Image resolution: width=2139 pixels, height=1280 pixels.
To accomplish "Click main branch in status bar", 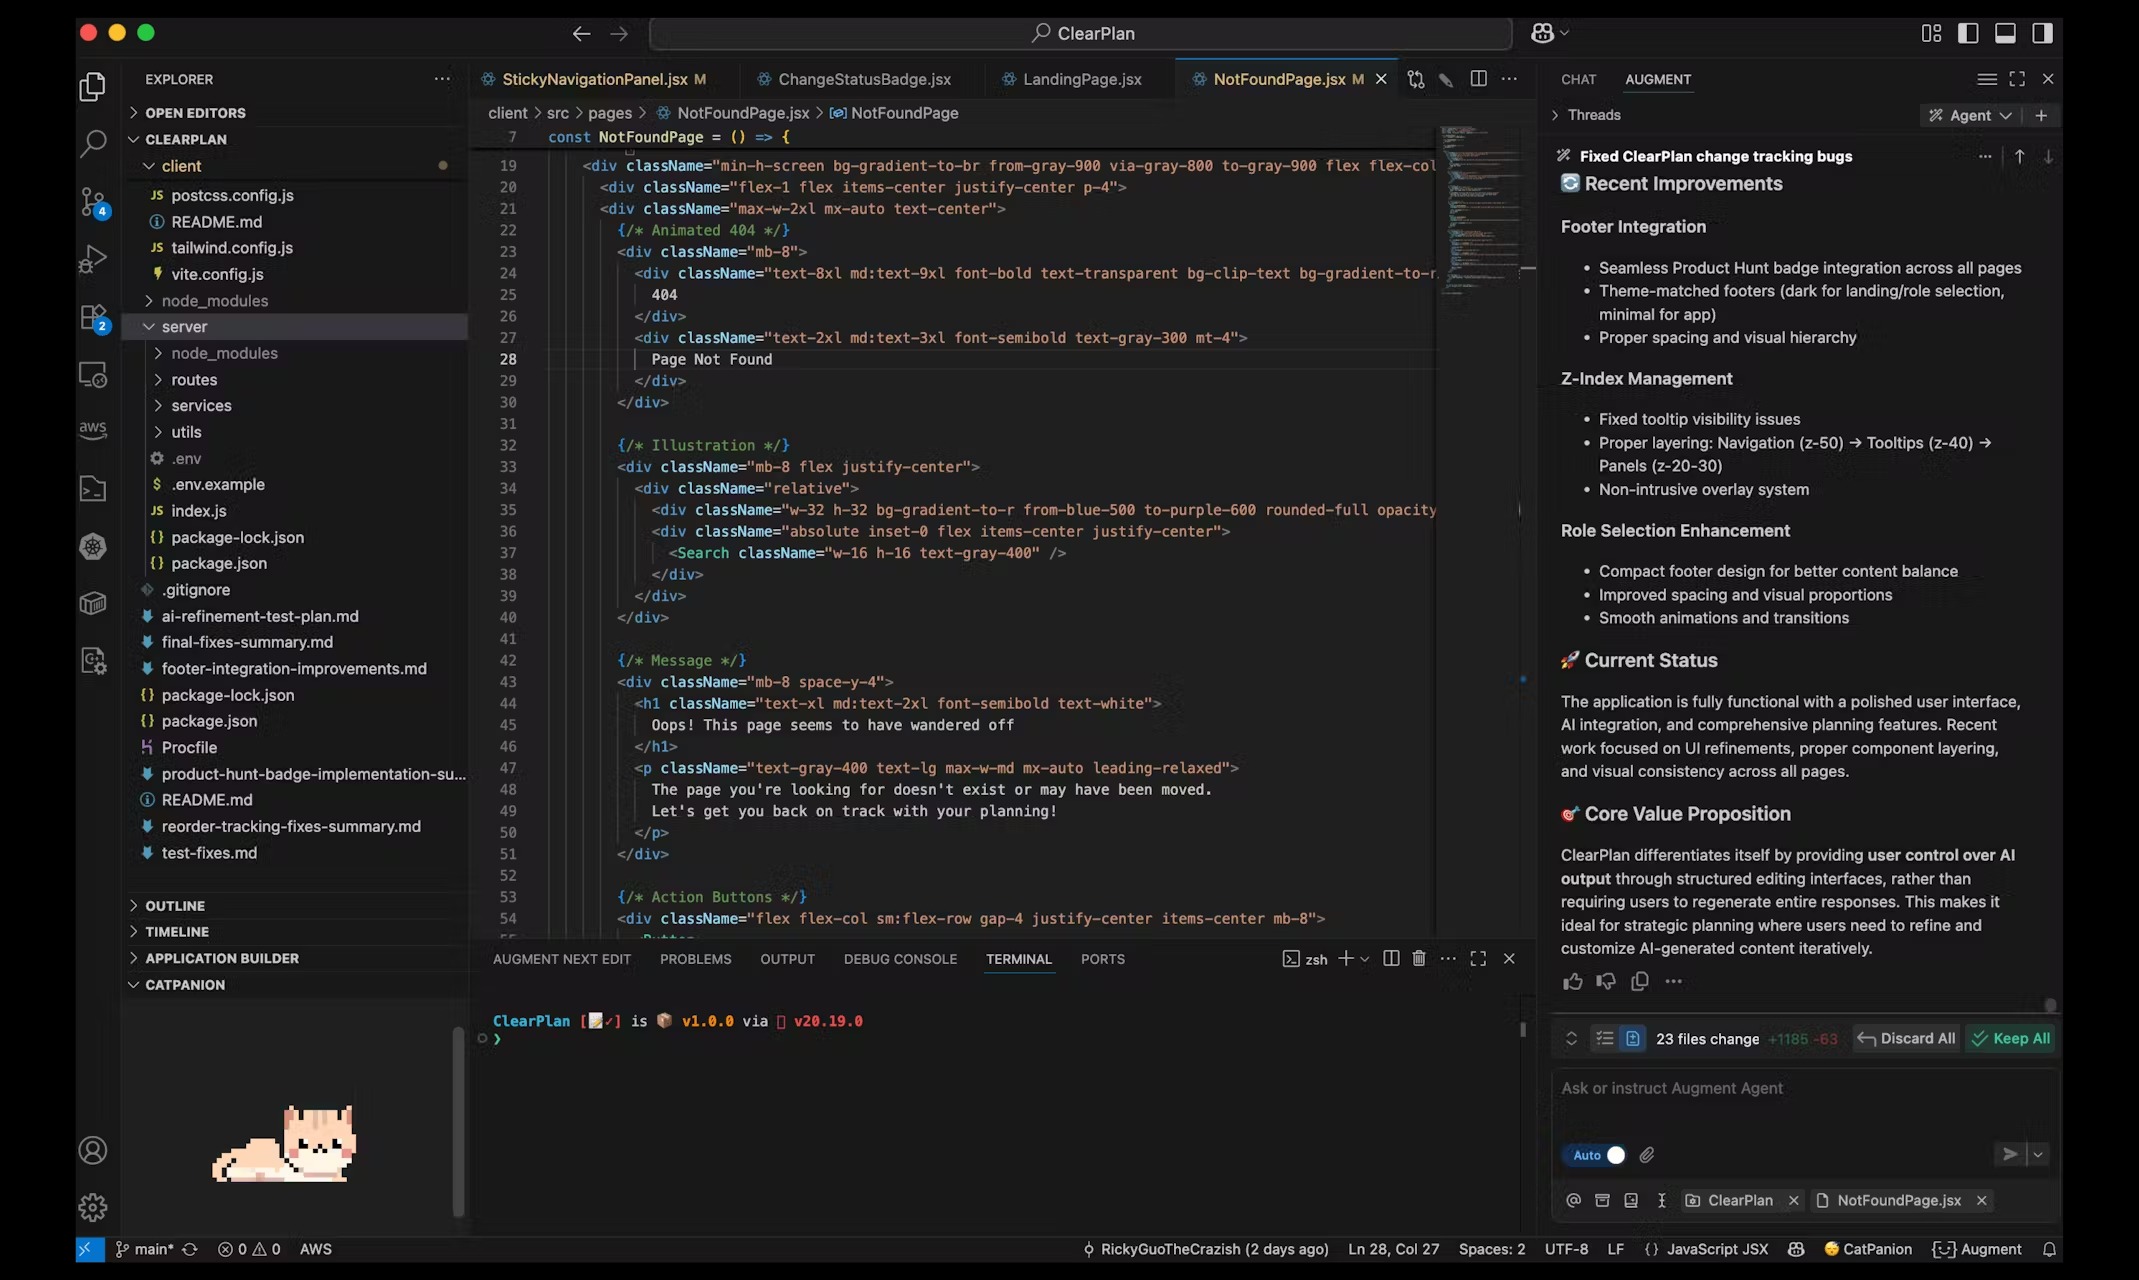I will point(145,1250).
